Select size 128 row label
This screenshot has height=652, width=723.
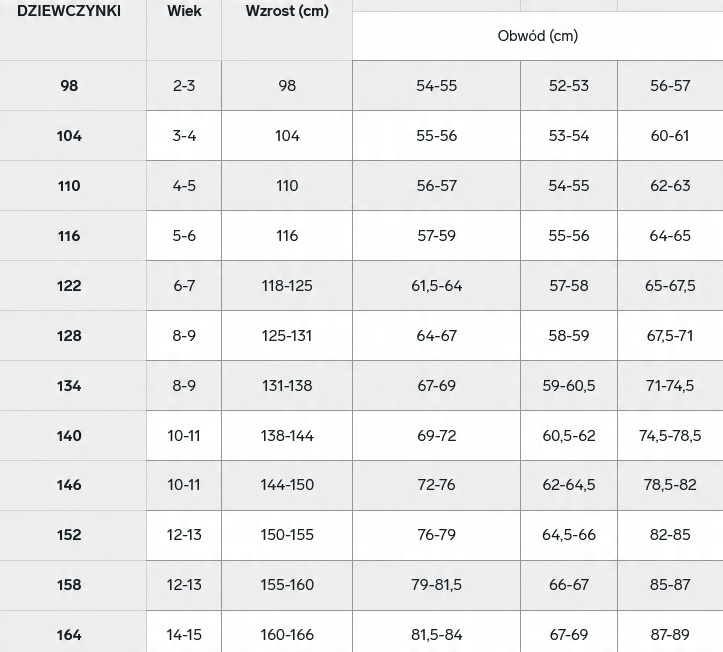point(69,336)
